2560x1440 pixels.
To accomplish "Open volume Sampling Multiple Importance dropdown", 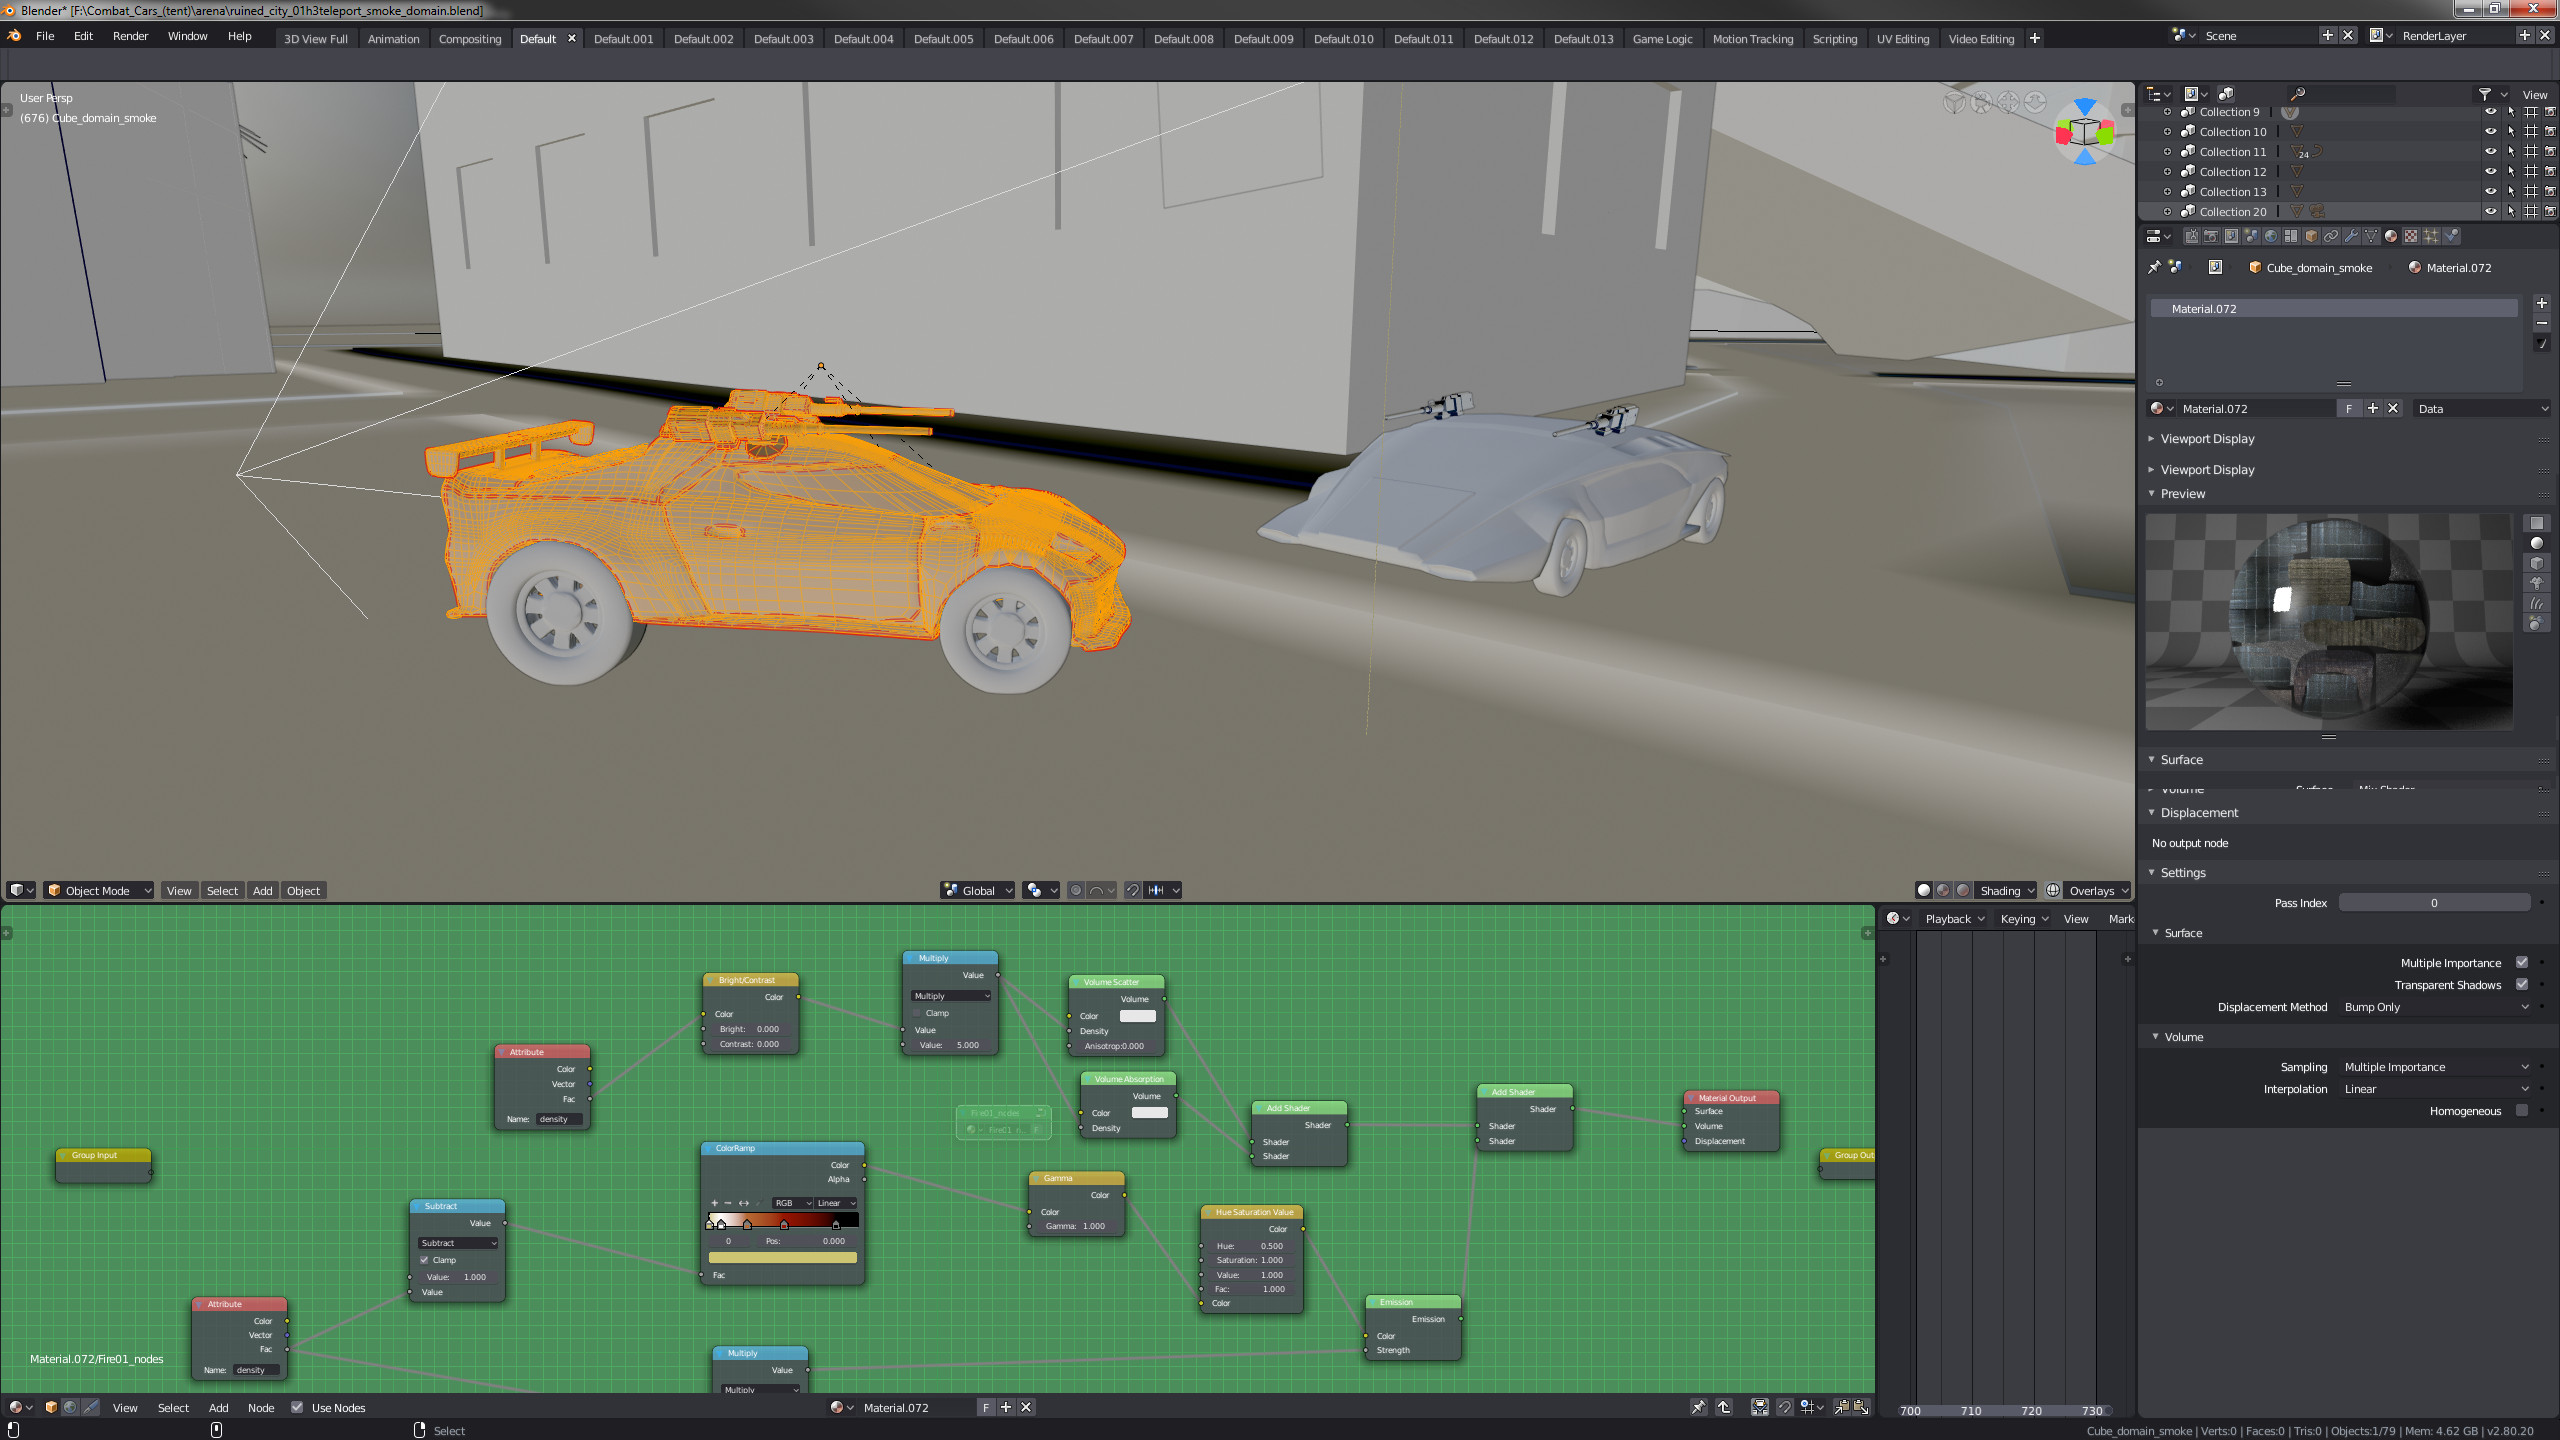I will point(2435,1067).
